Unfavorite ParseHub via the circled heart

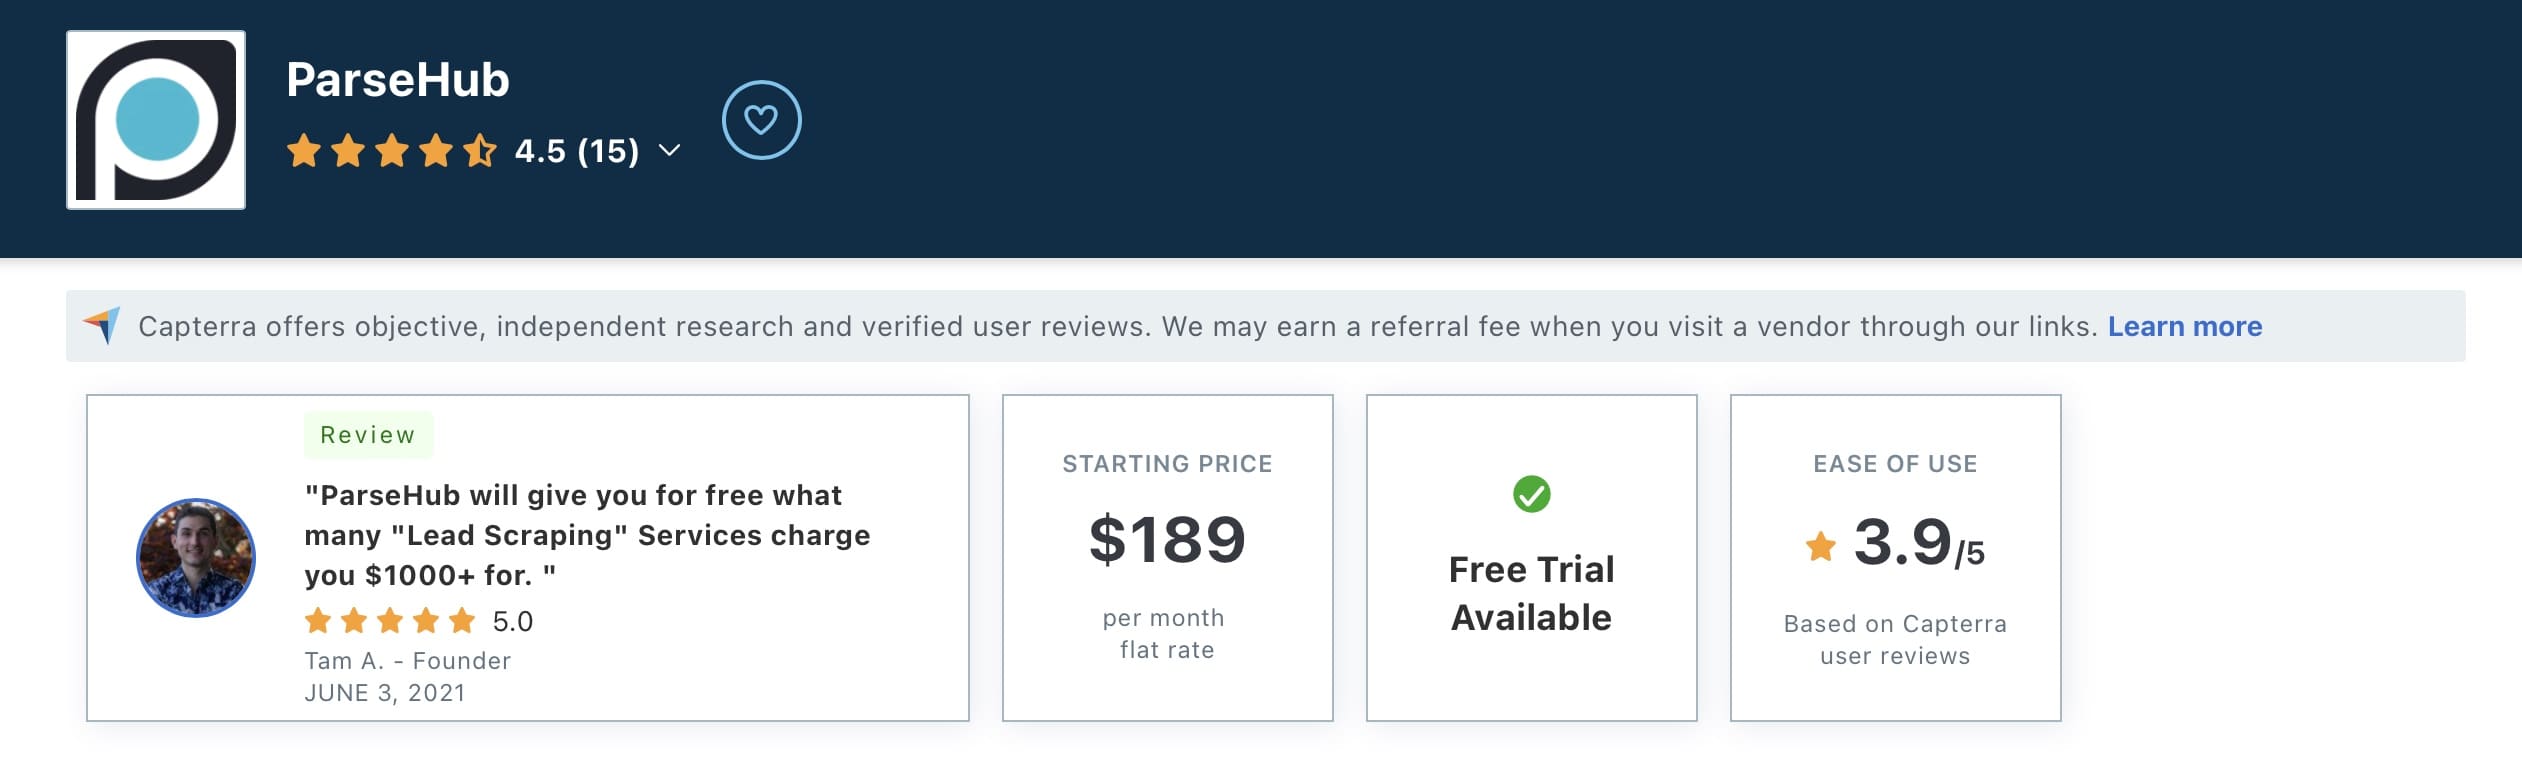762,119
